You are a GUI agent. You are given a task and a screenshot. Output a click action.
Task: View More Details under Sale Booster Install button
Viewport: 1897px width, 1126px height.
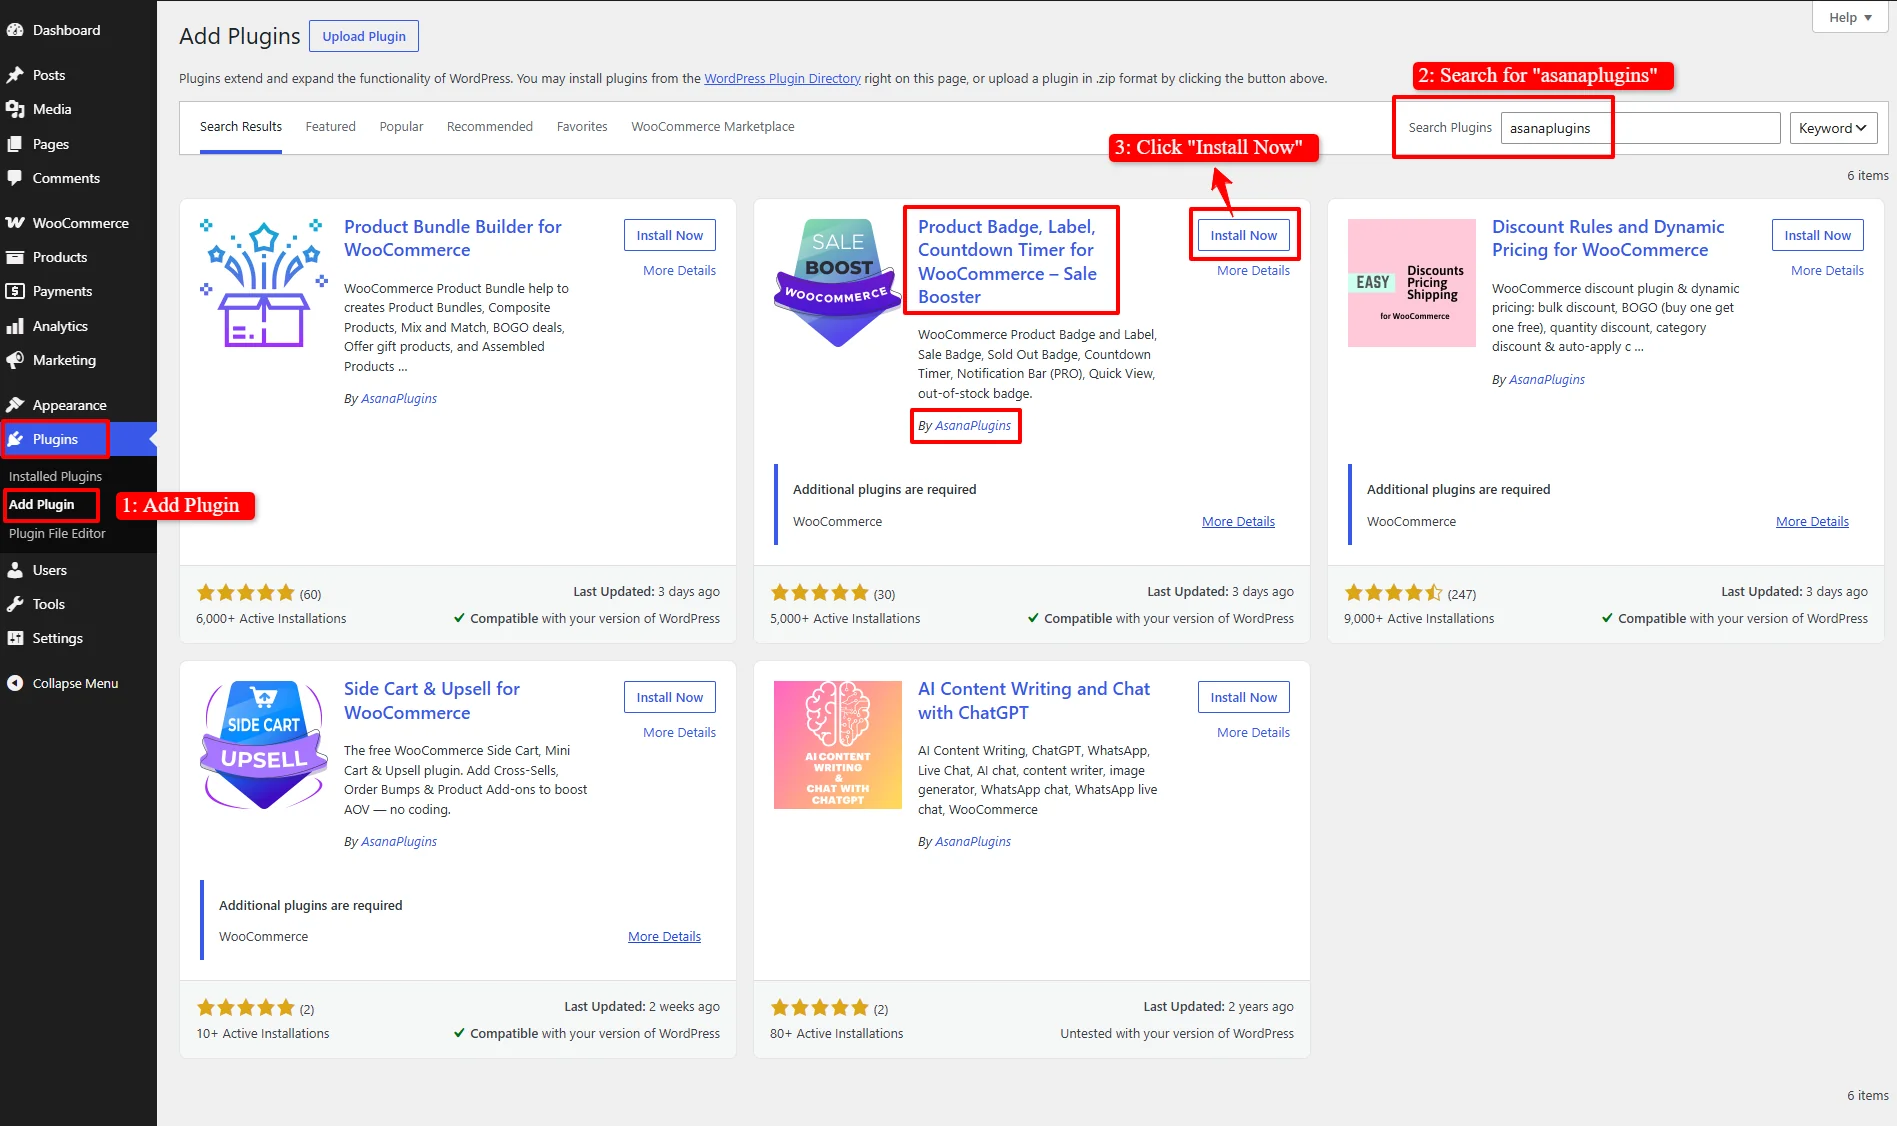pos(1253,270)
